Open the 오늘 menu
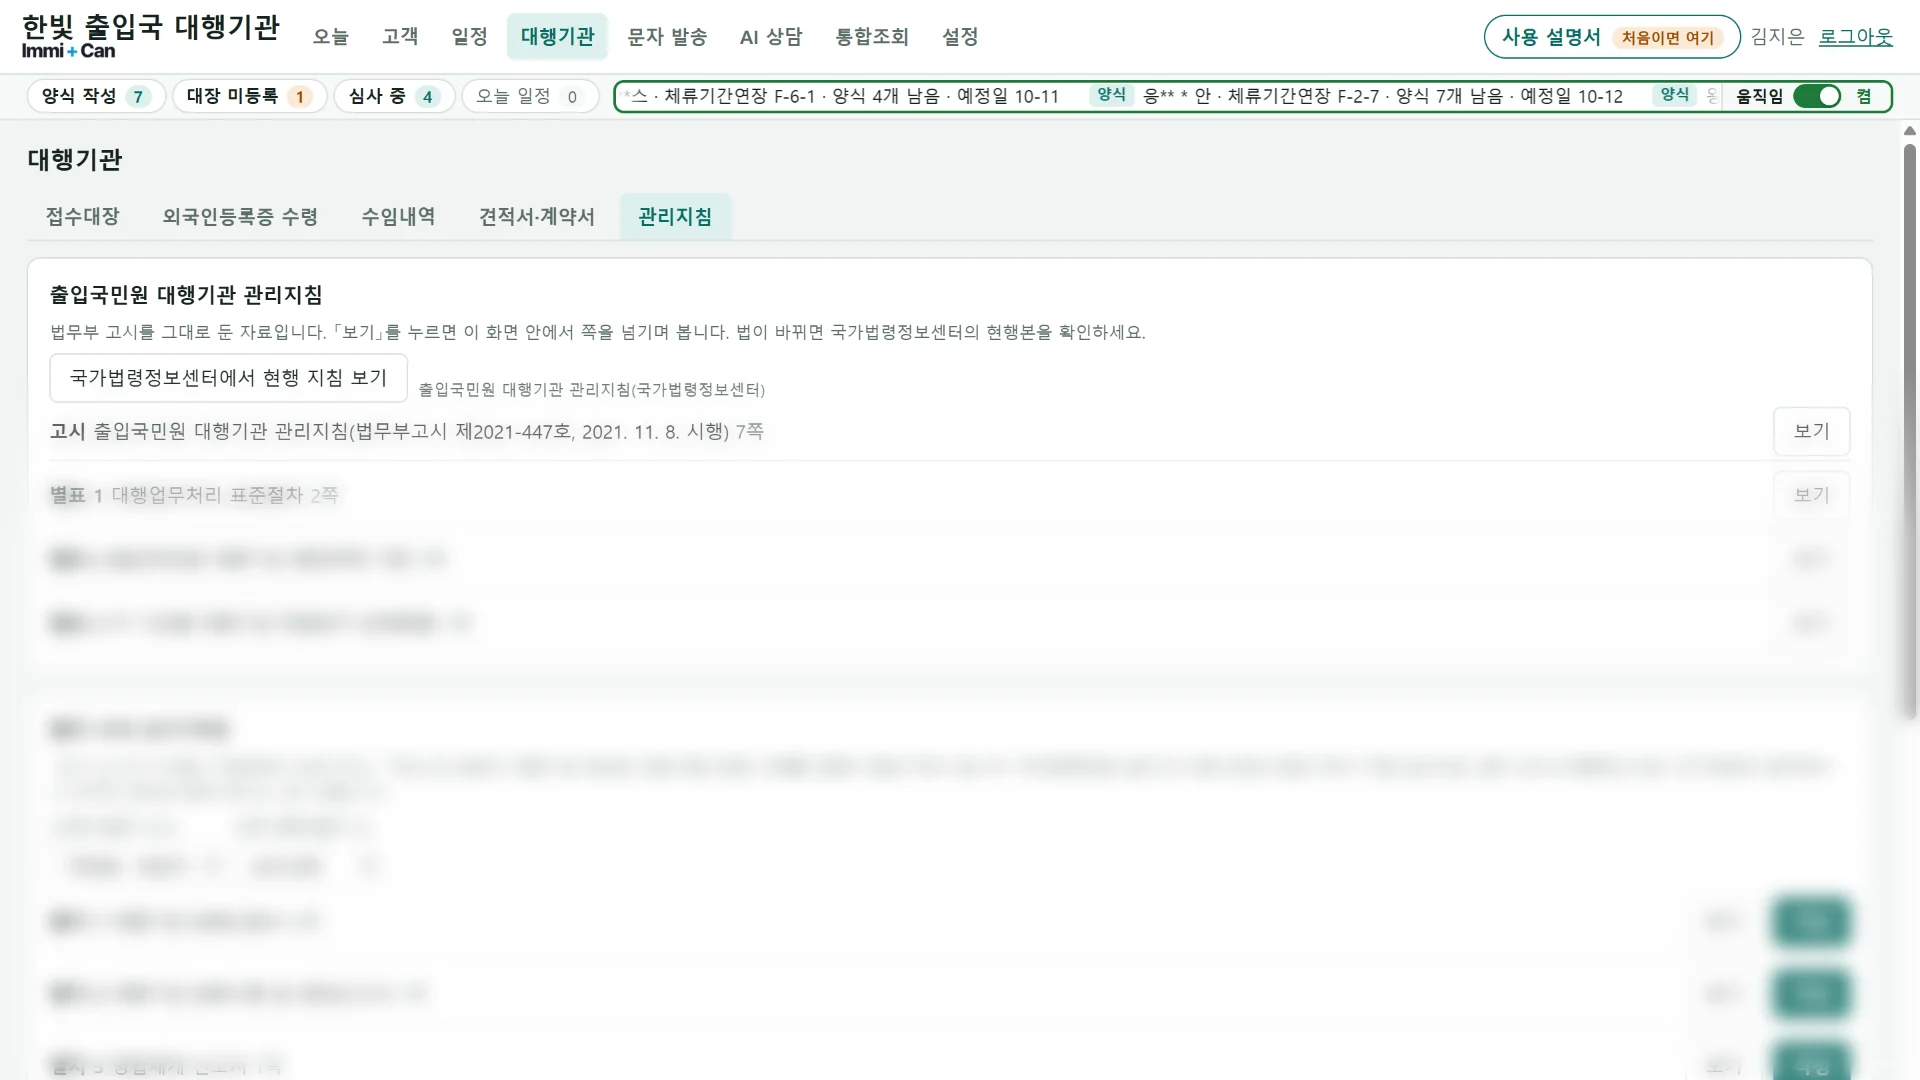The height and width of the screenshot is (1080, 1920). coord(330,37)
